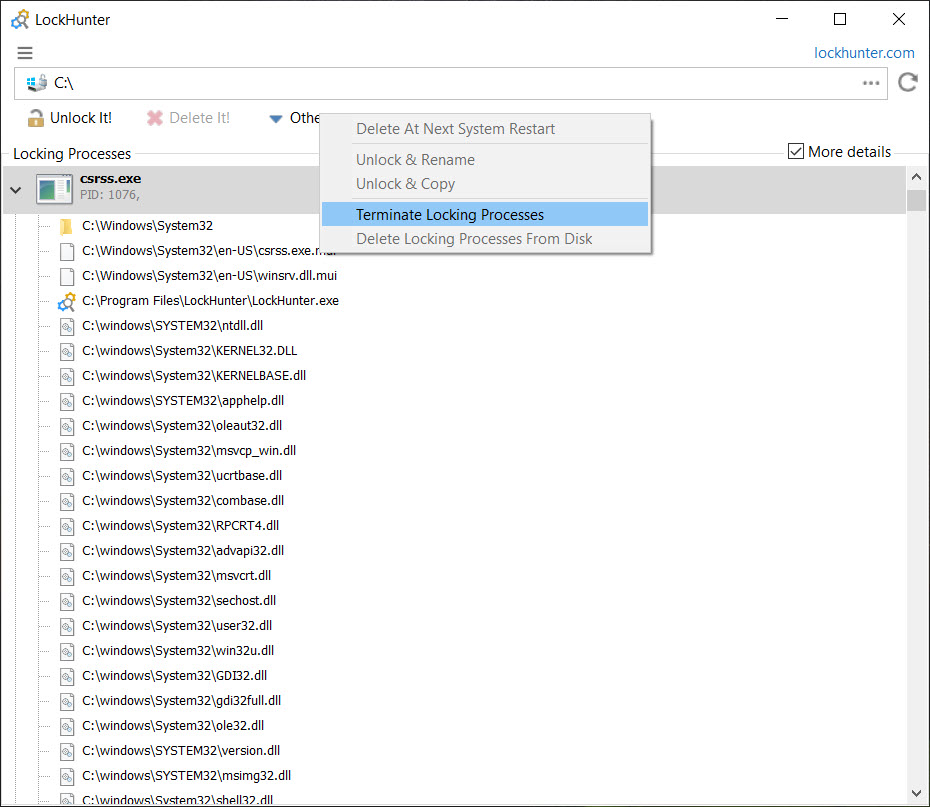930x807 pixels.
Task: Click the csrss.exe process icon
Action: click(54, 189)
